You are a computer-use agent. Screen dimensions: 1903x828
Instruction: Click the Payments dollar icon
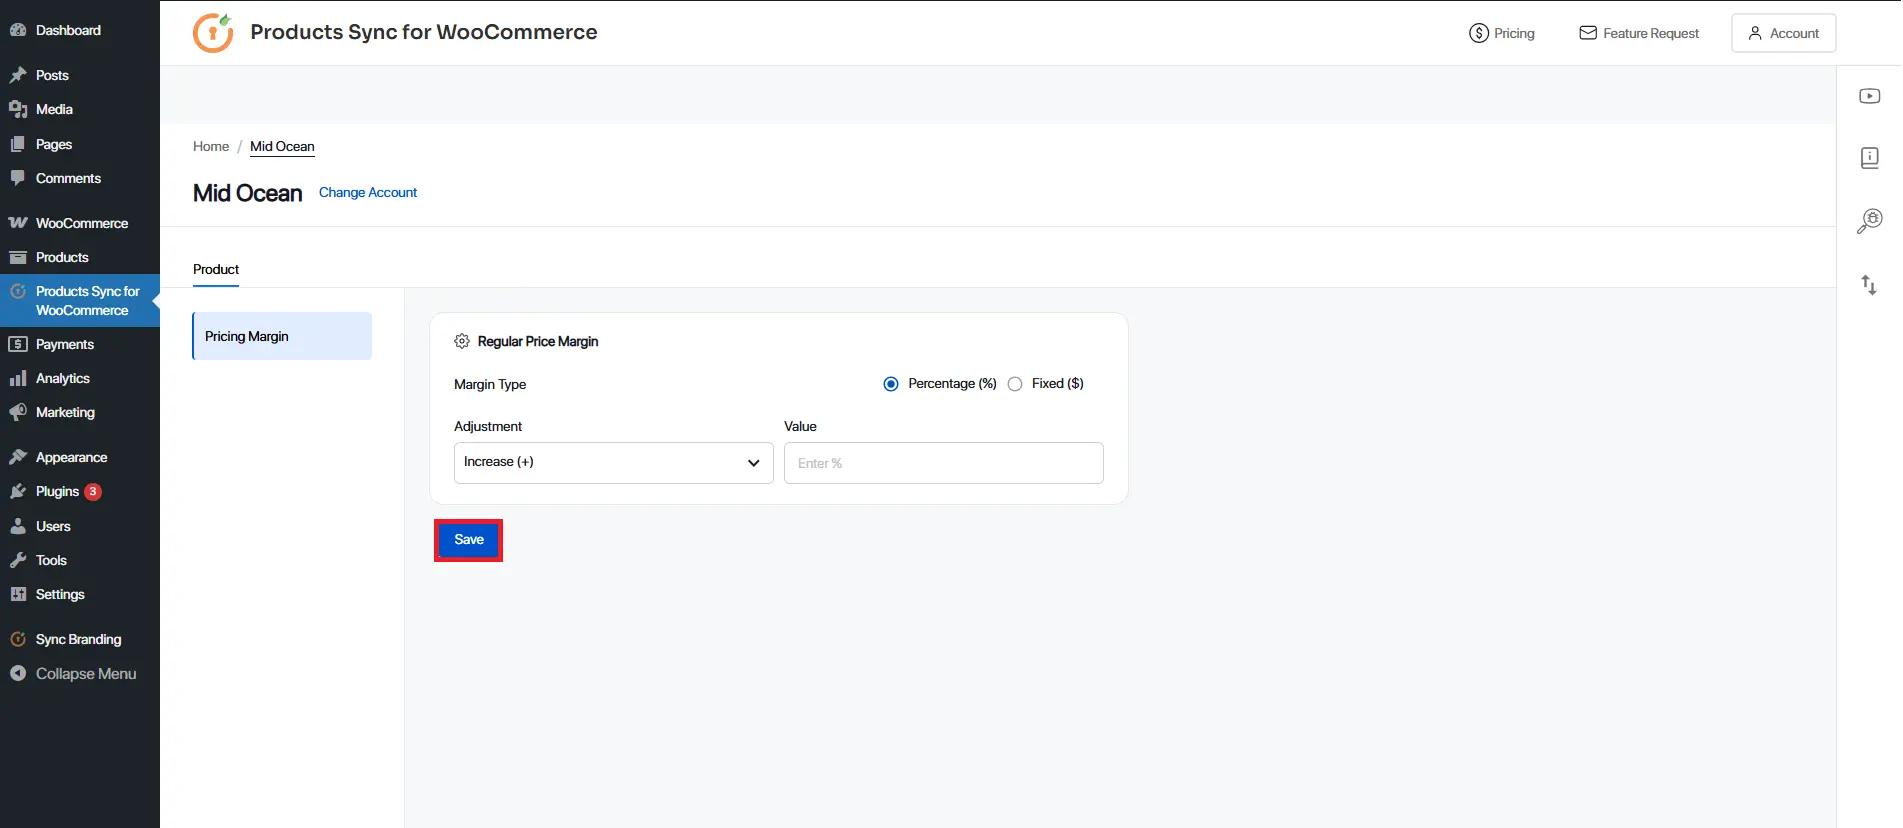tap(18, 344)
